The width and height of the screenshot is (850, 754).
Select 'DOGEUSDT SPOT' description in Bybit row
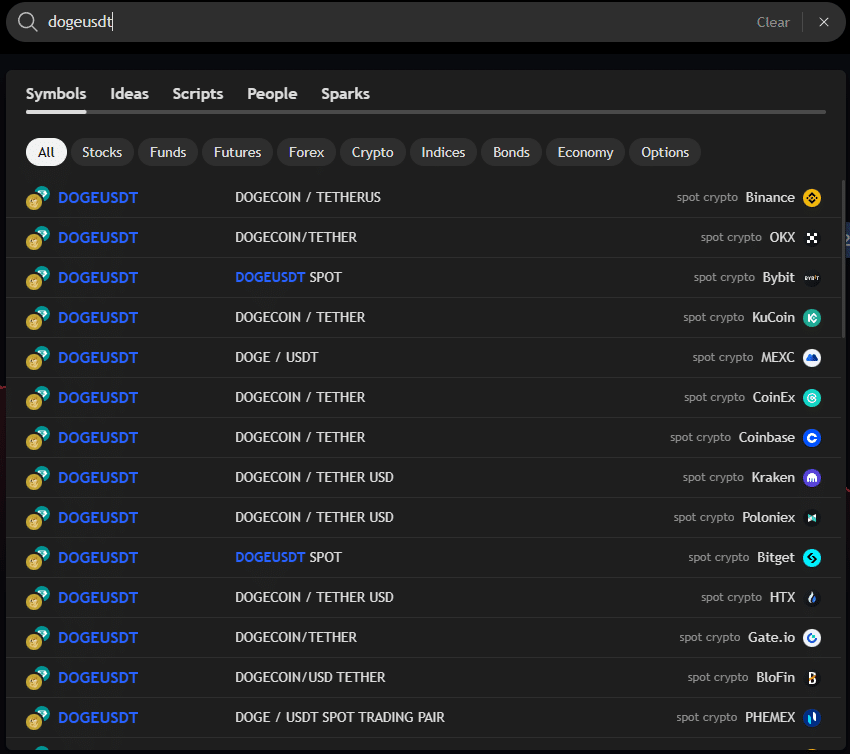[x=288, y=278]
